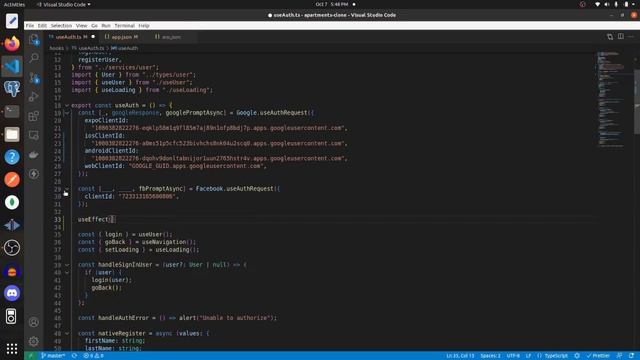Screen dimensions: 640x360
Task: Open the Thunder Client lightning icon
Action: pos(34,174)
